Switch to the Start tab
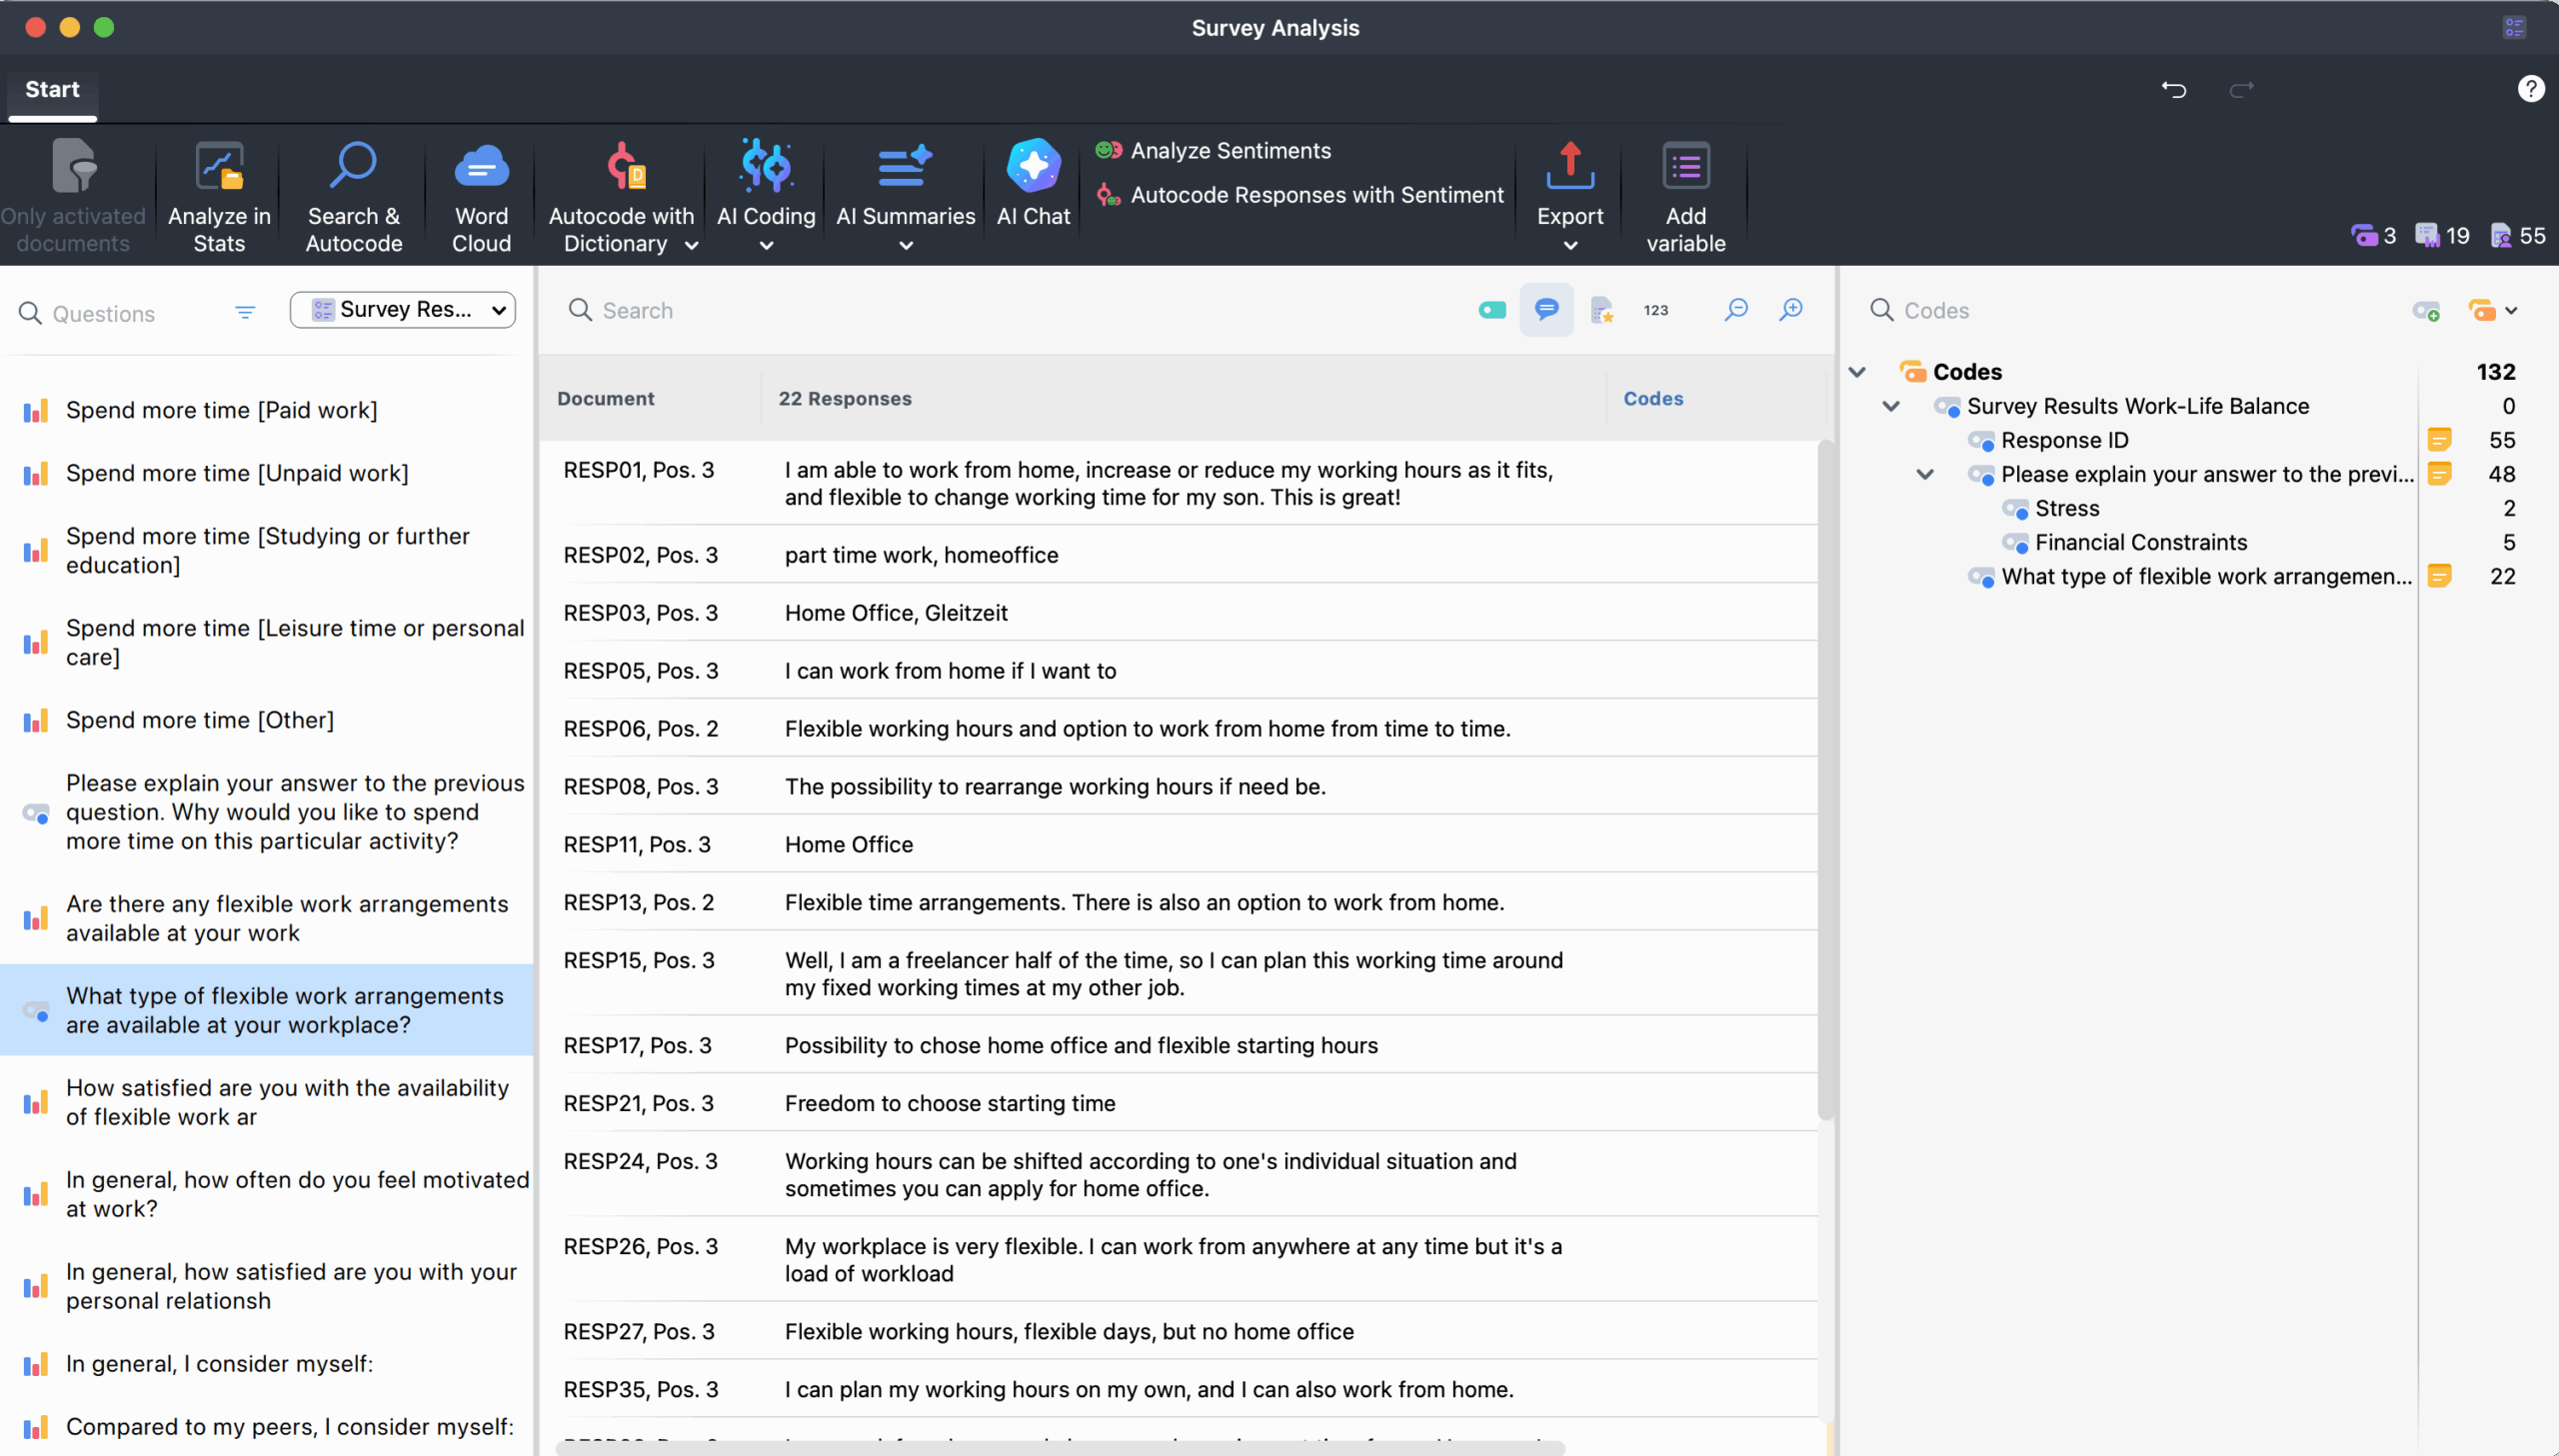Viewport: 2559px width, 1456px height. click(x=52, y=89)
